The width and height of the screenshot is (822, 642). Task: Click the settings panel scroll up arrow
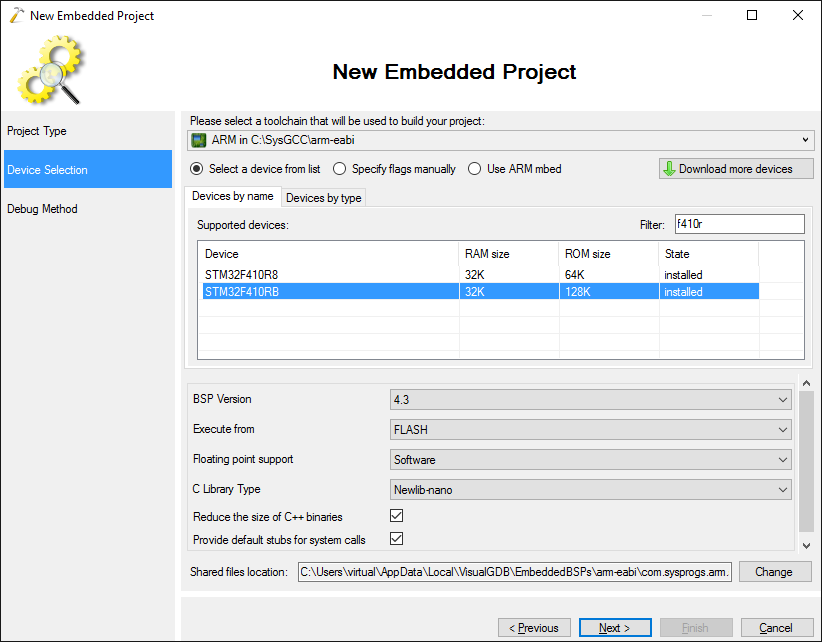(806, 383)
